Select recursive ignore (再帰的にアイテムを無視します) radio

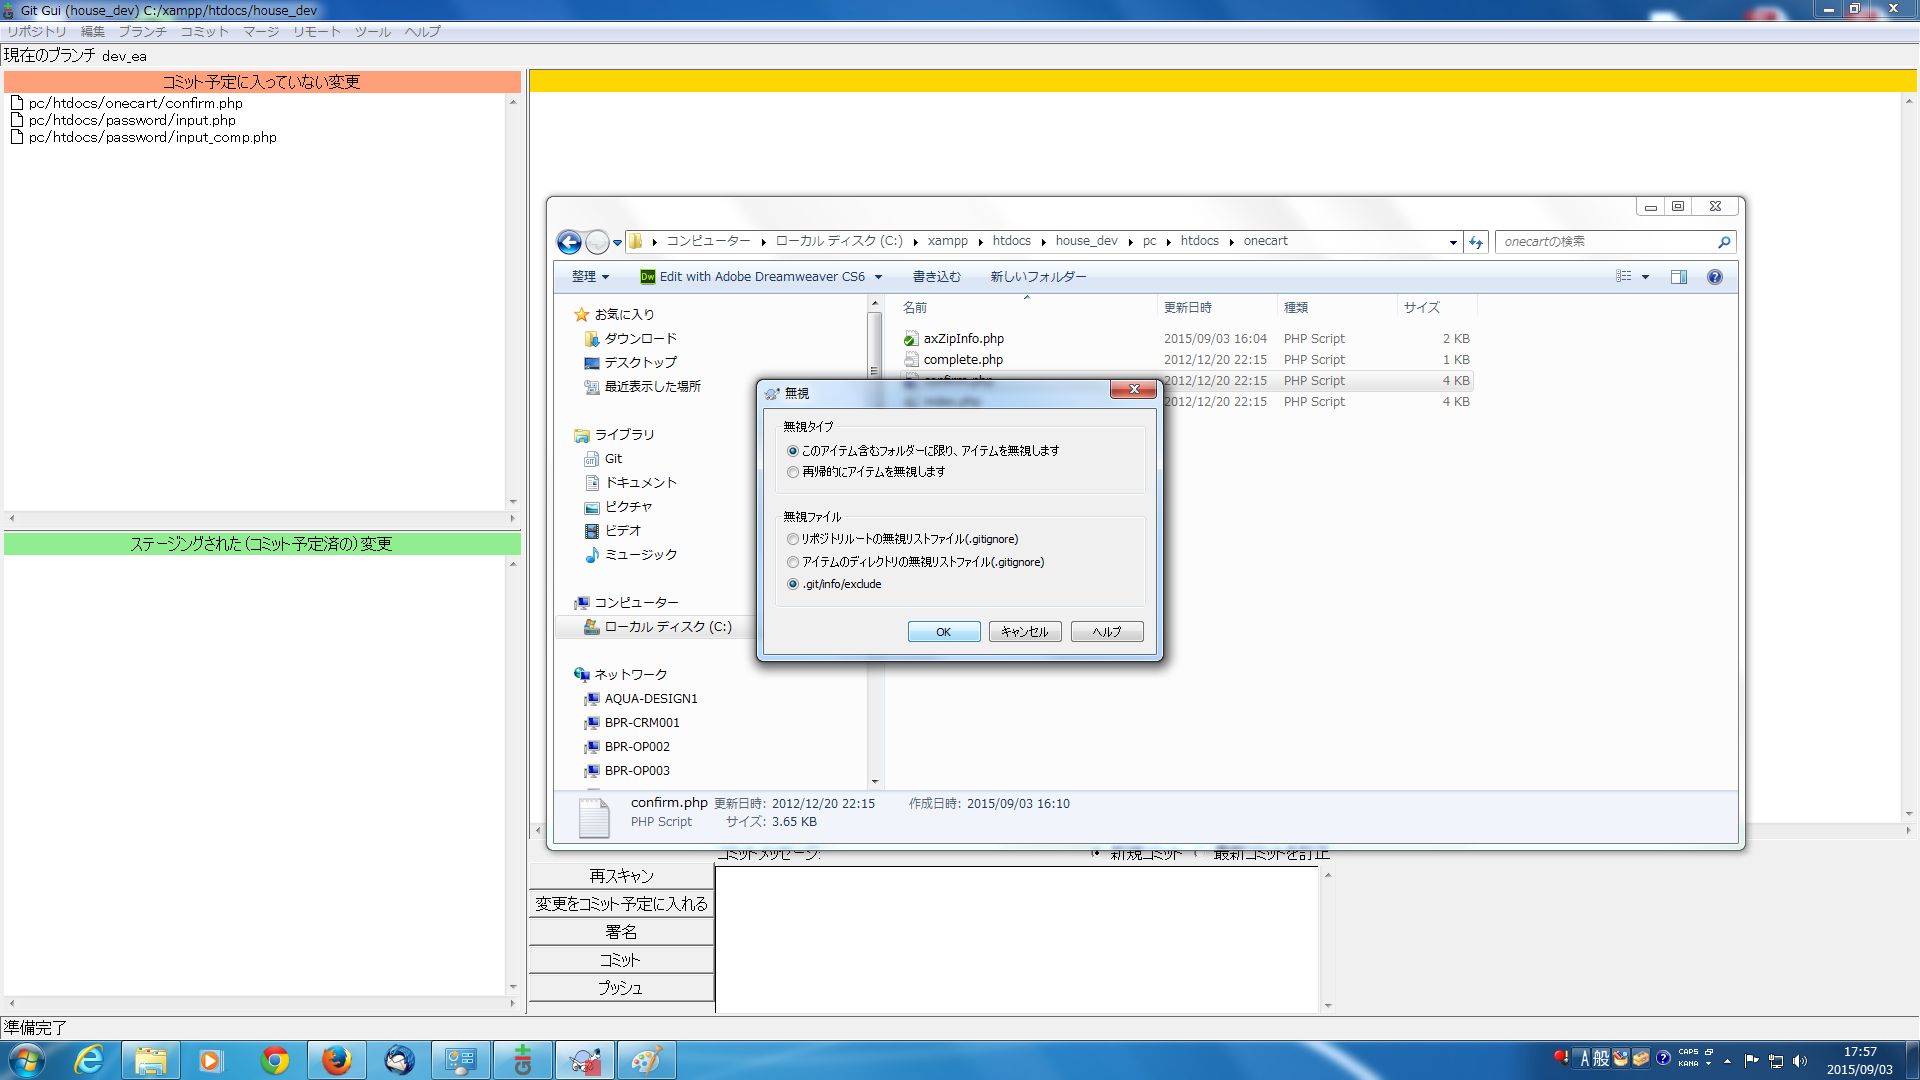point(793,472)
